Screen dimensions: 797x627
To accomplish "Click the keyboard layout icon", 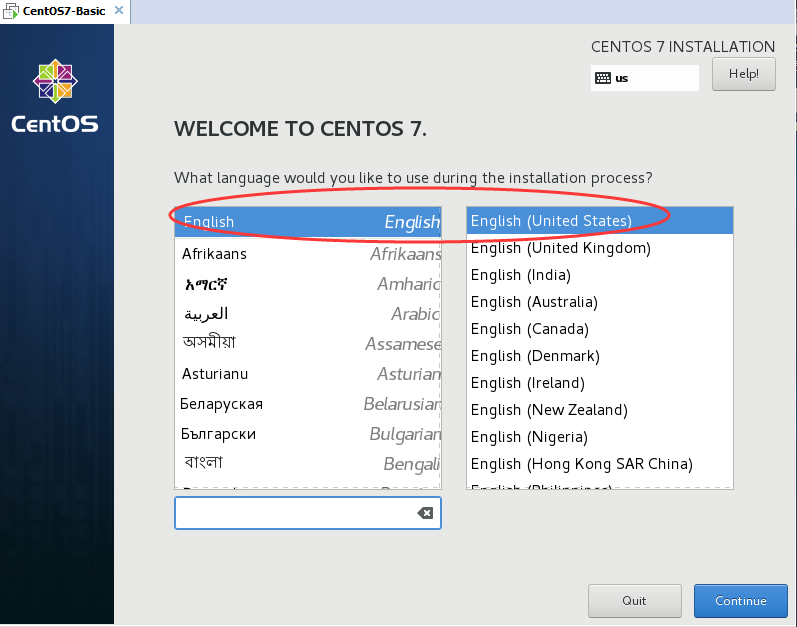I will point(603,78).
